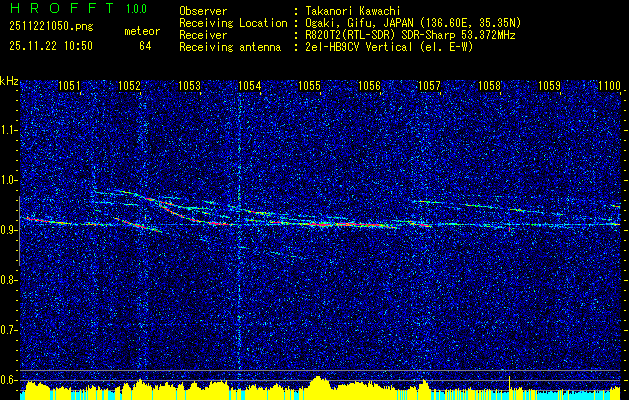
Task: Click the 1054 time marker
Action: tap(250, 85)
